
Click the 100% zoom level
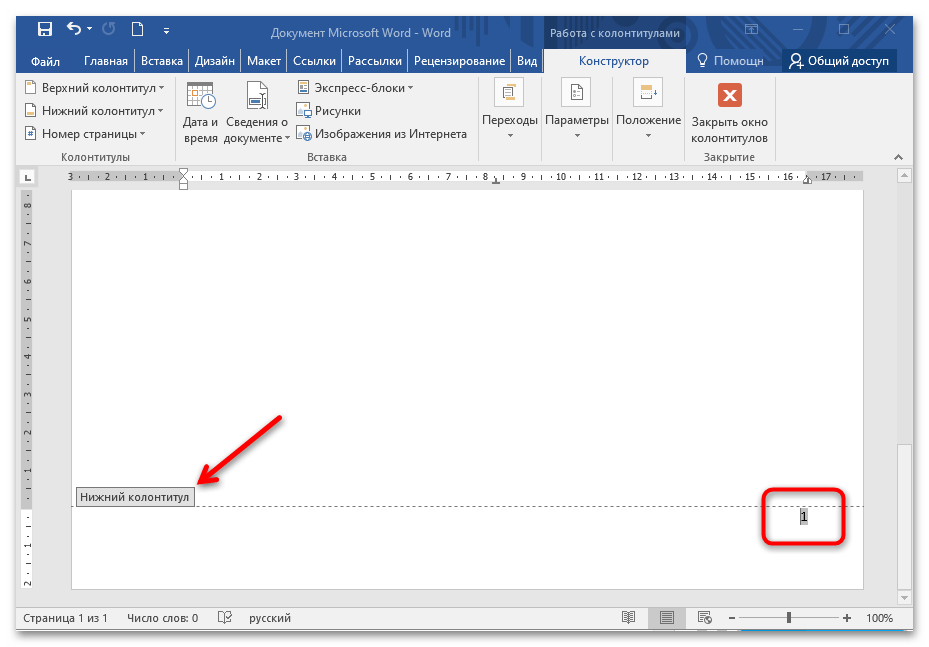coord(879,618)
